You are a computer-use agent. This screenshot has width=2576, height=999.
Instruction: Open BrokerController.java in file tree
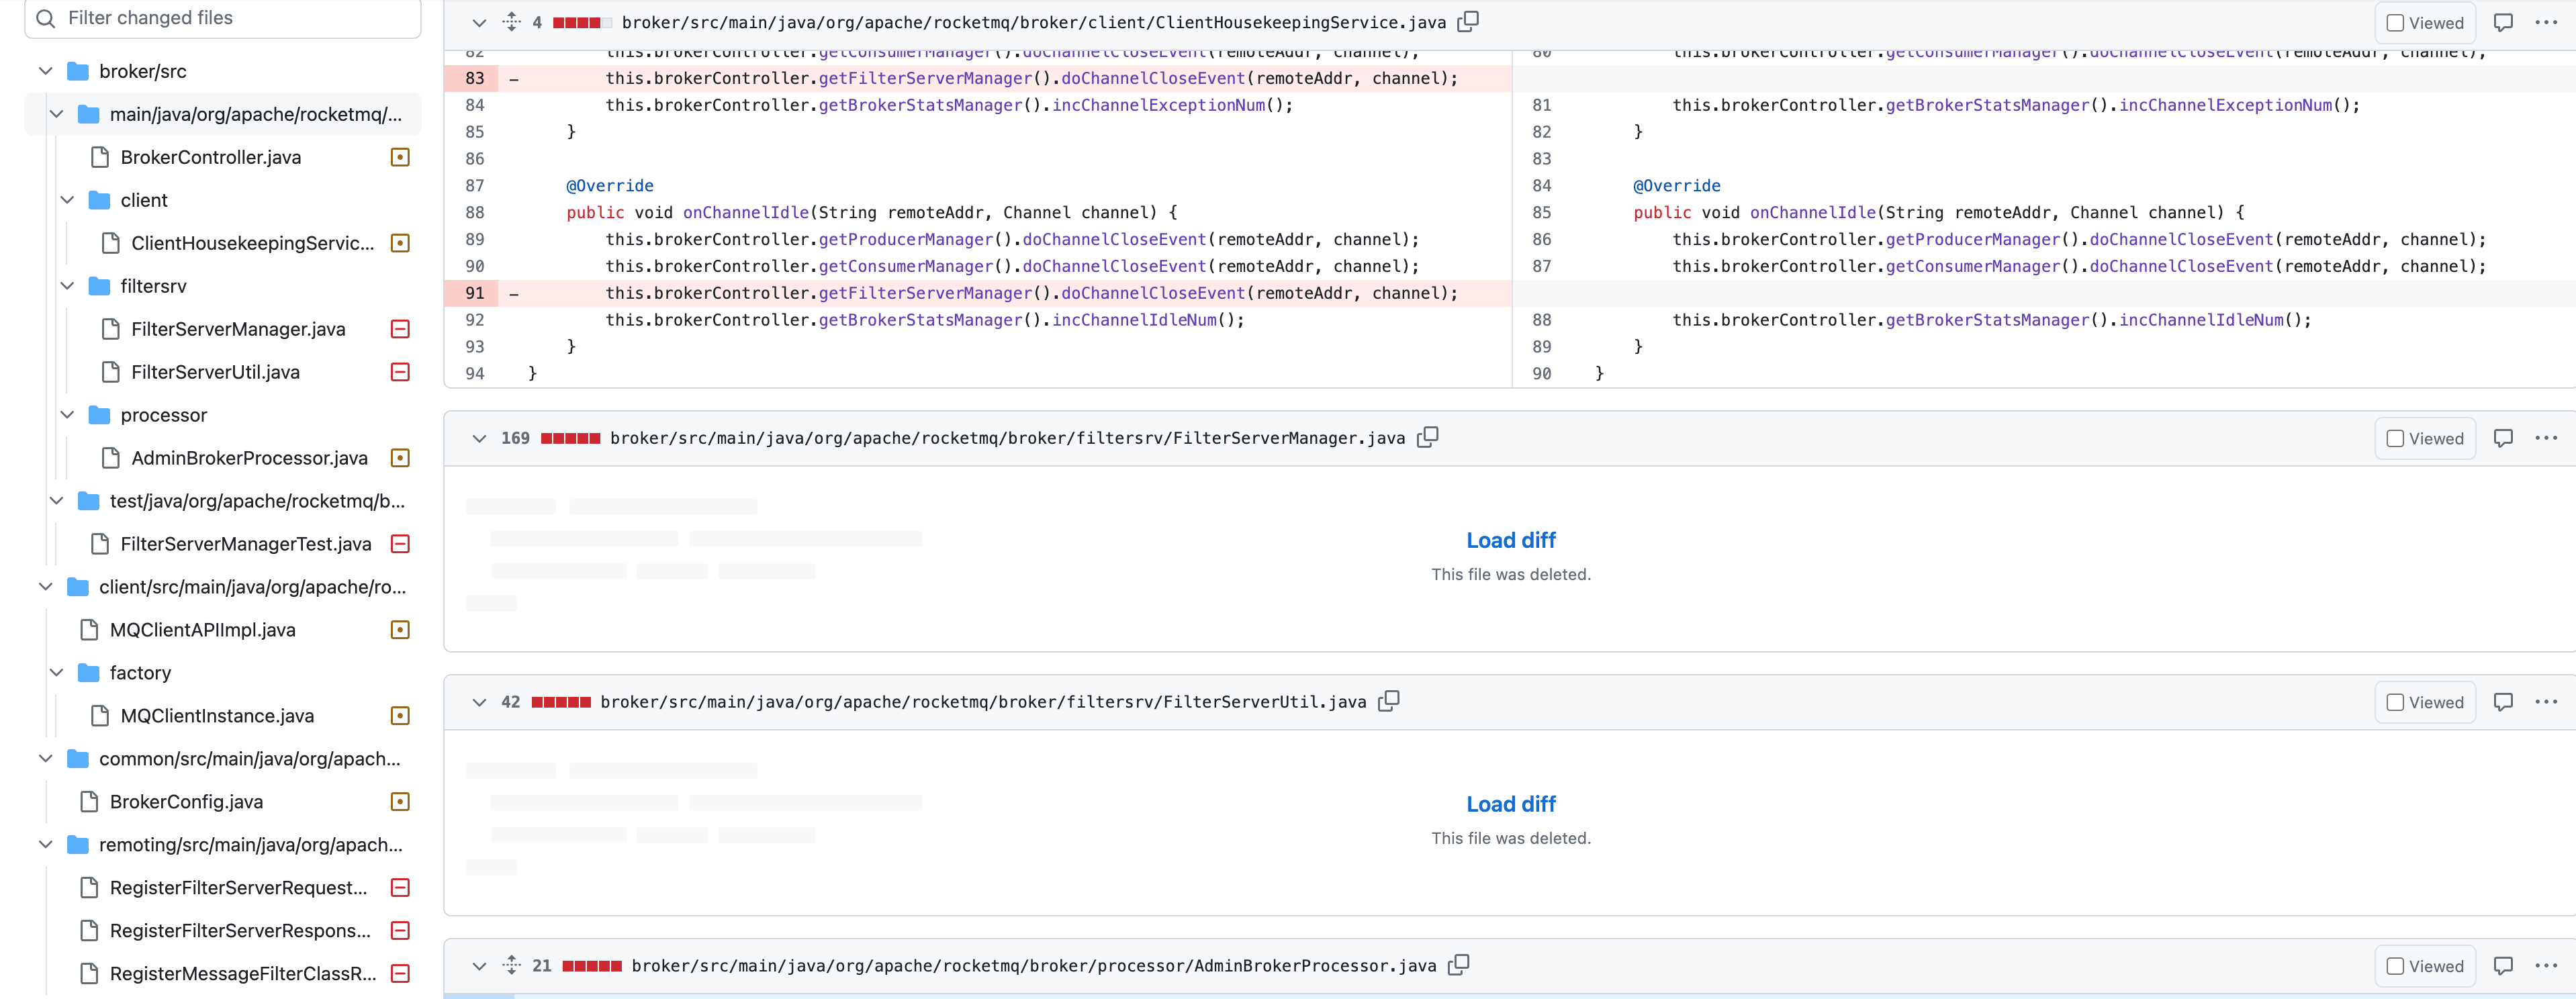pyautogui.click(x=210, y=157)
